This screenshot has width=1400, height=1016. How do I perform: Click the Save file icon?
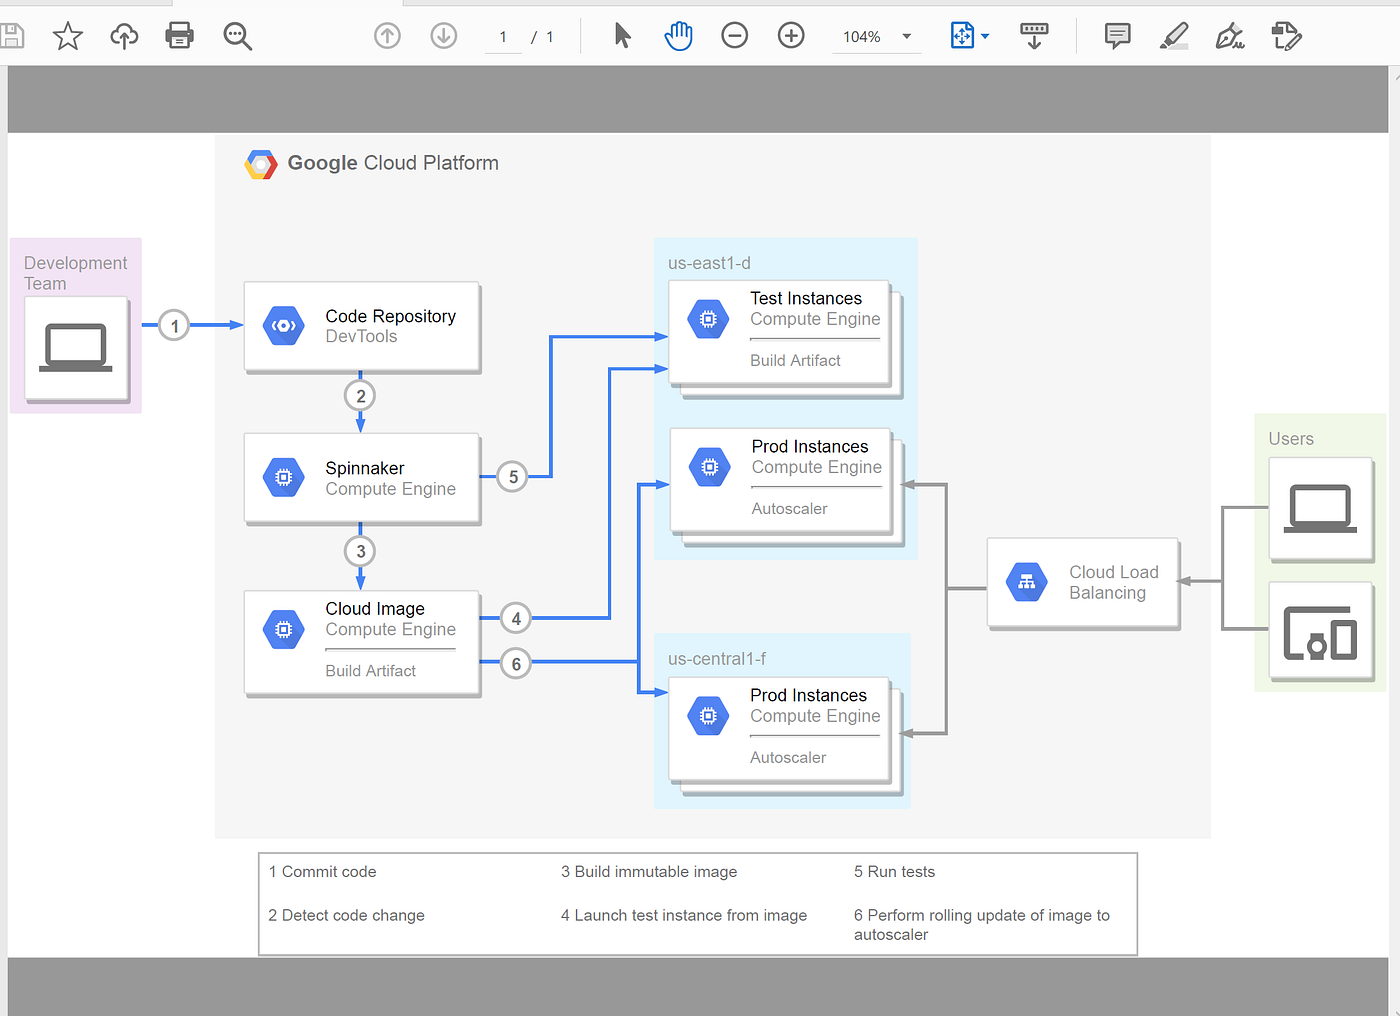(11, 37)
